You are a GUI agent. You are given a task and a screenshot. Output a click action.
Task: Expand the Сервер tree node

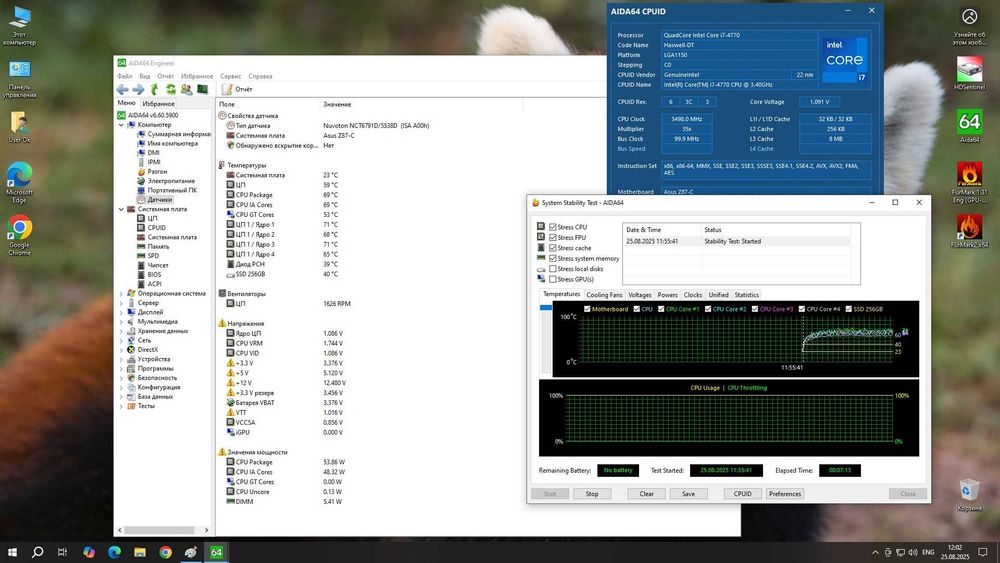[x=121, y=303]
